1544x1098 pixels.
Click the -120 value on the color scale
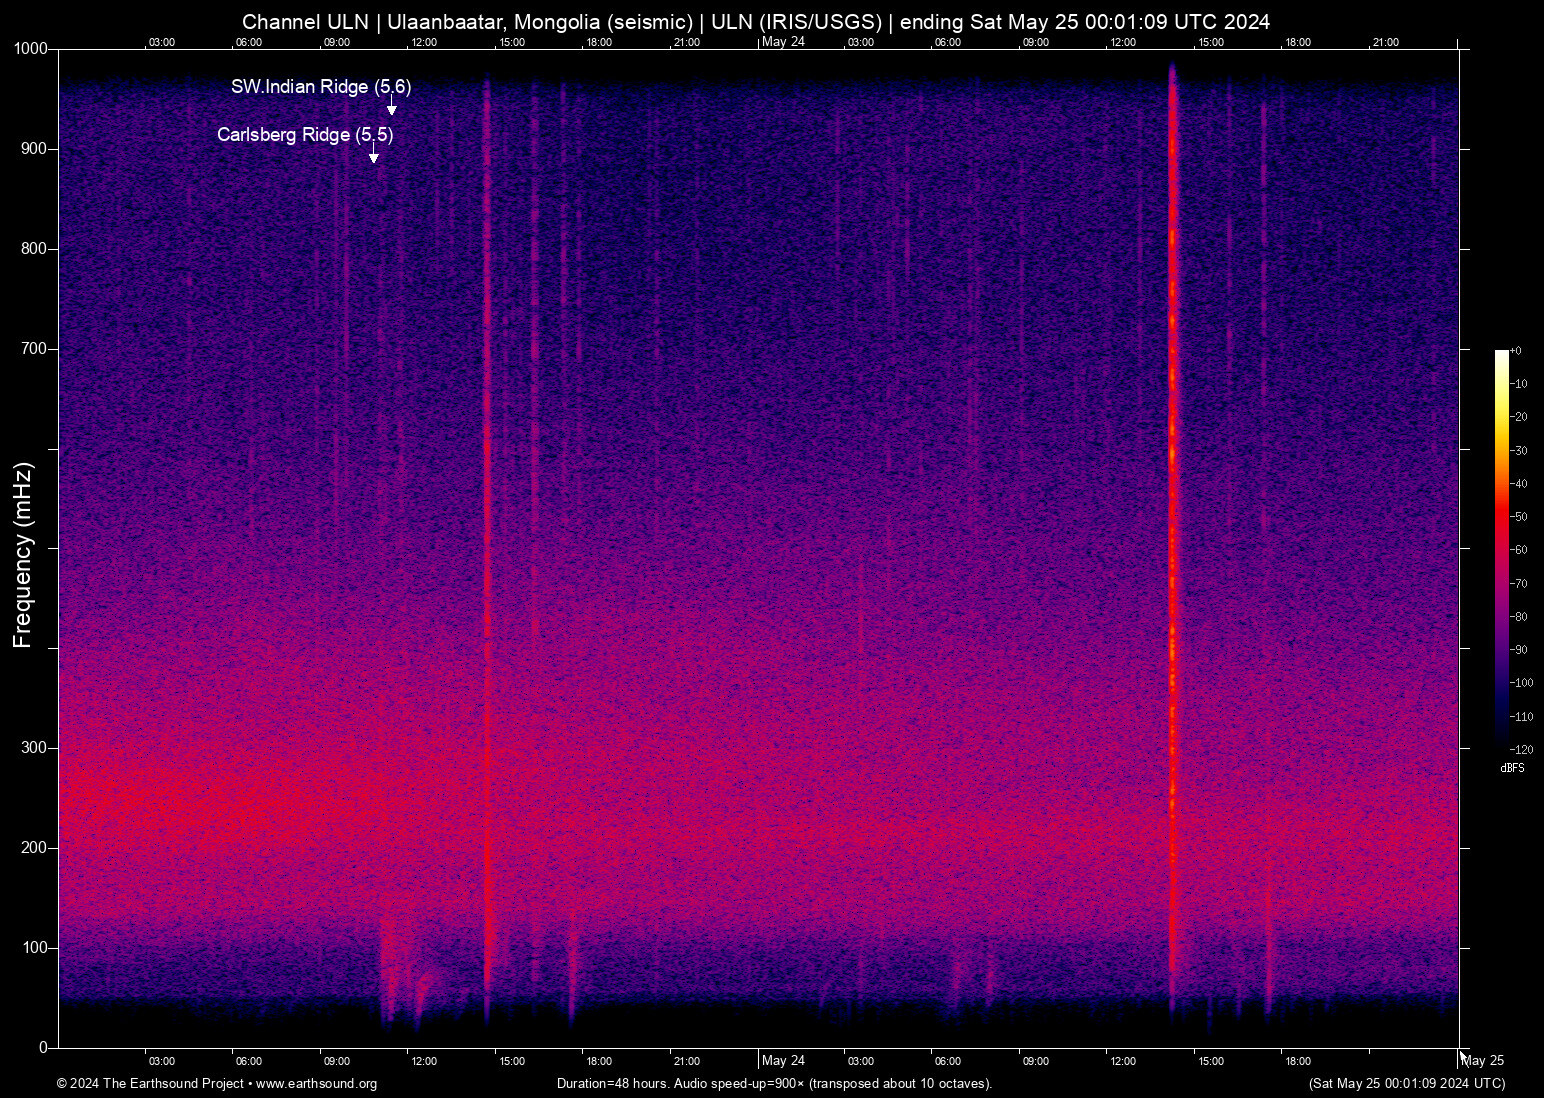(x=1521, y=749)
